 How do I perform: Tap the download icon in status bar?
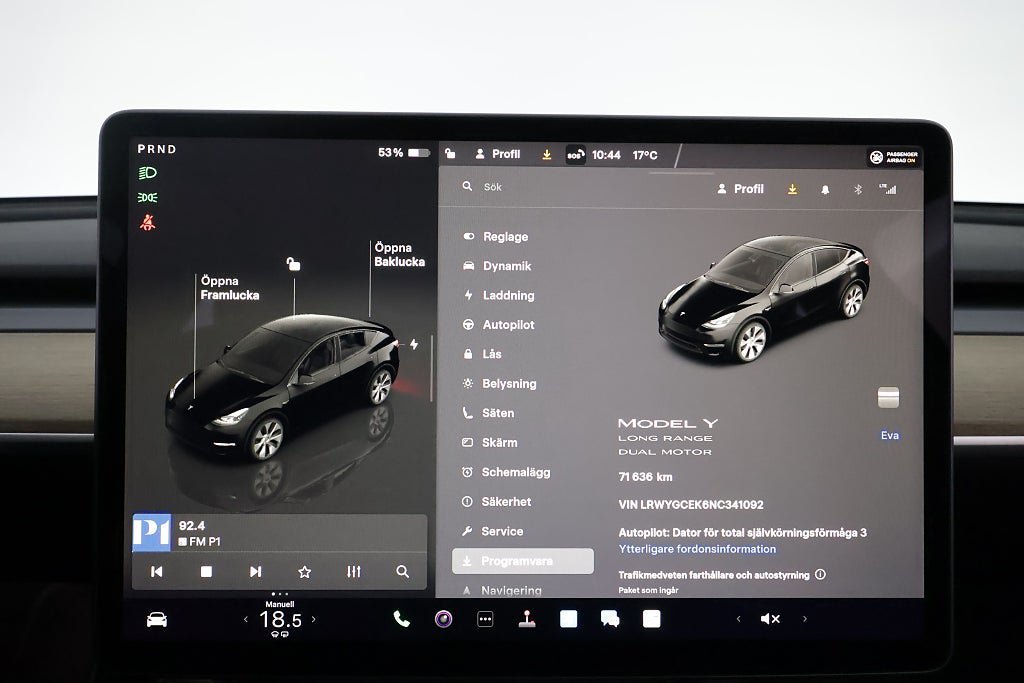tap(547, 155)
